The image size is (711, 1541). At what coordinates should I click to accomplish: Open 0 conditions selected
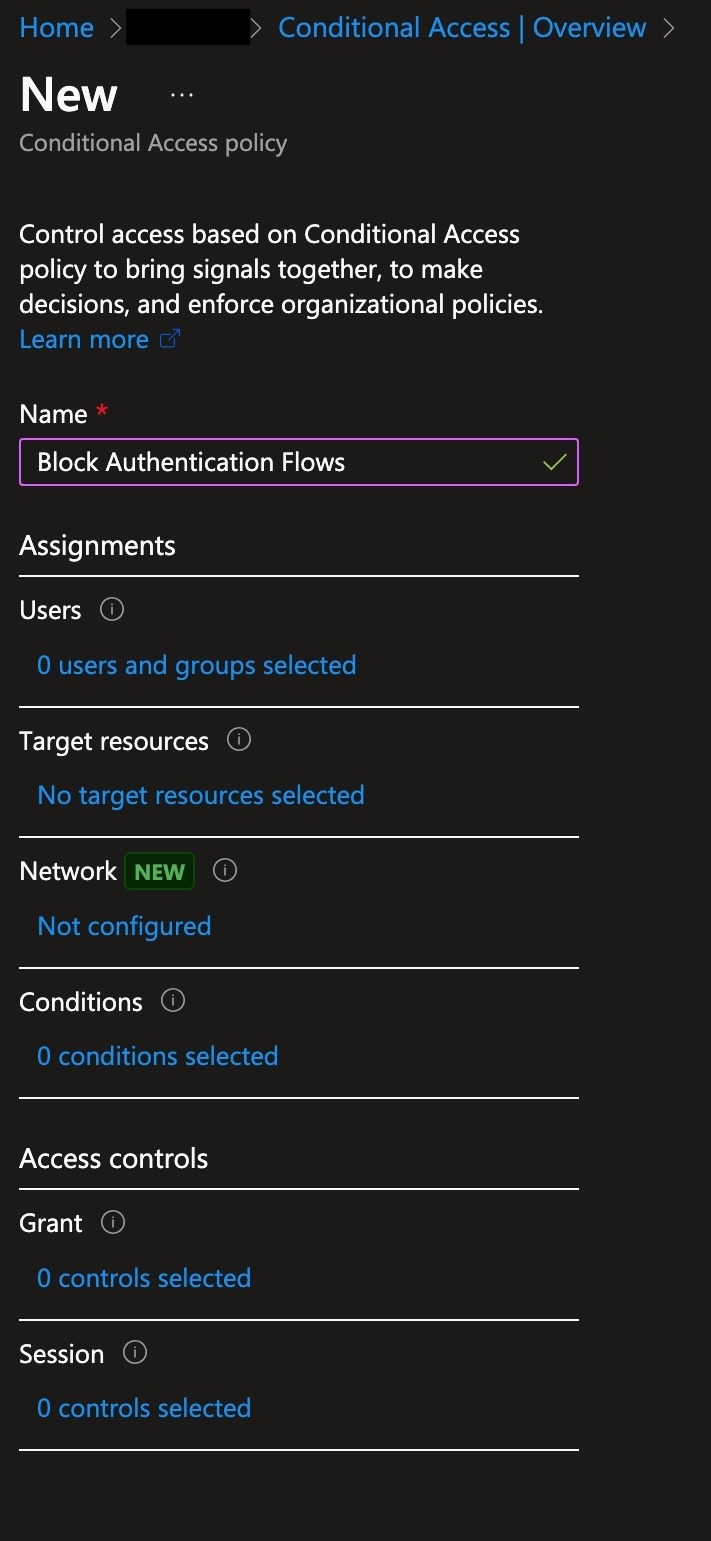tap(158, 1056)
